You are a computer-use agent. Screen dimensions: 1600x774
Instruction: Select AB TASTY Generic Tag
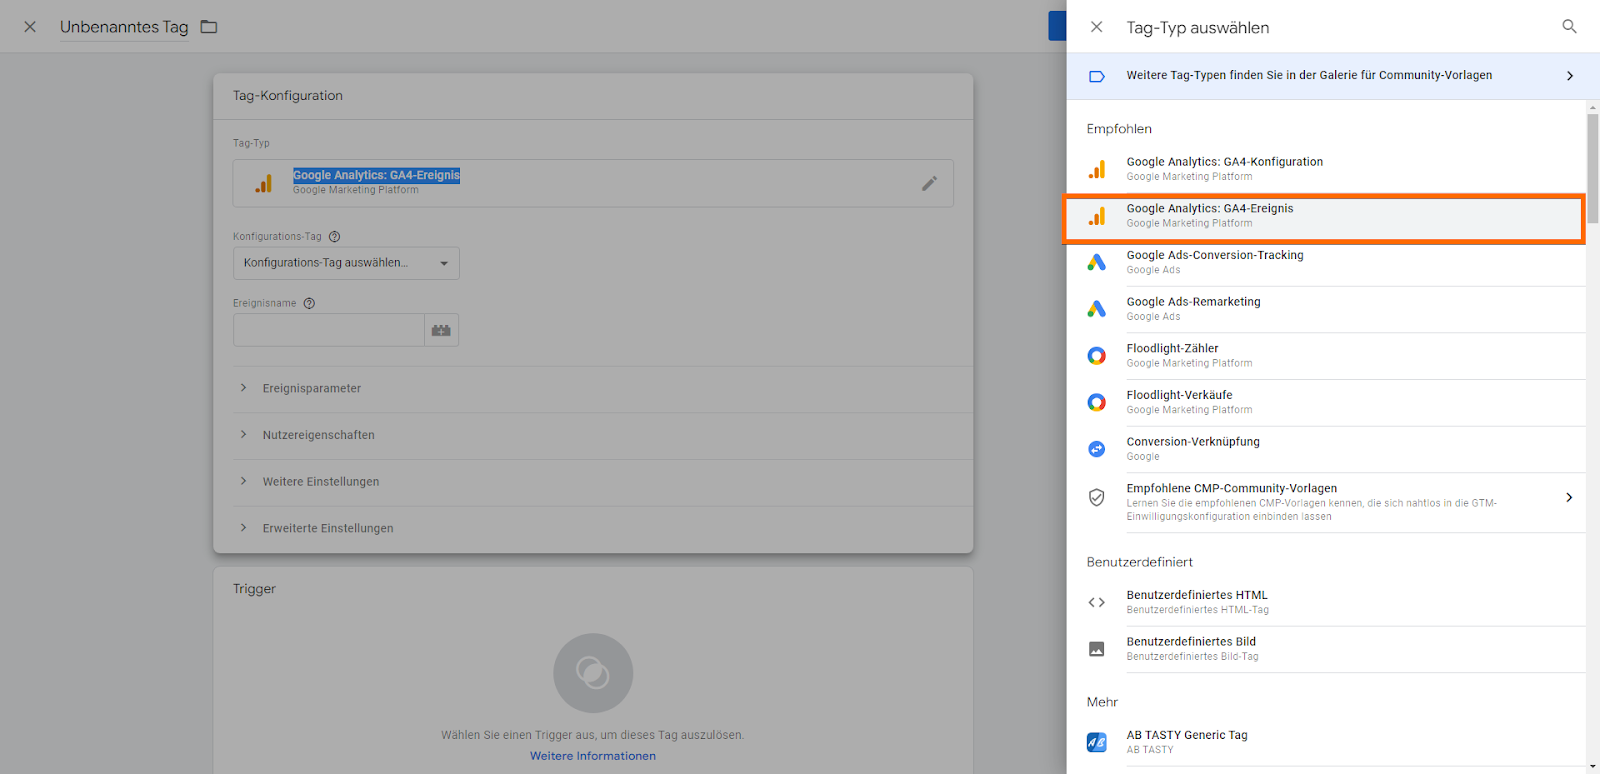click(x=1326, y=742)
